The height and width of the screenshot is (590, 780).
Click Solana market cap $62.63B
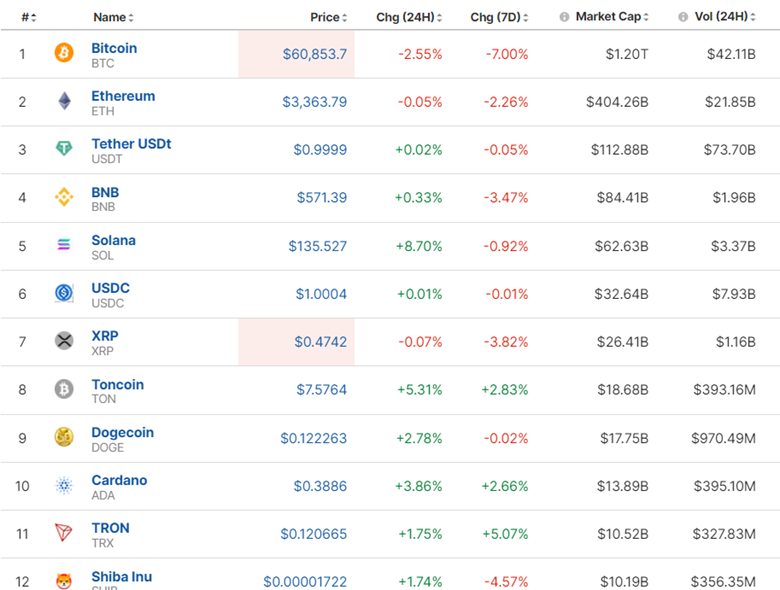(x=622, y=246)
